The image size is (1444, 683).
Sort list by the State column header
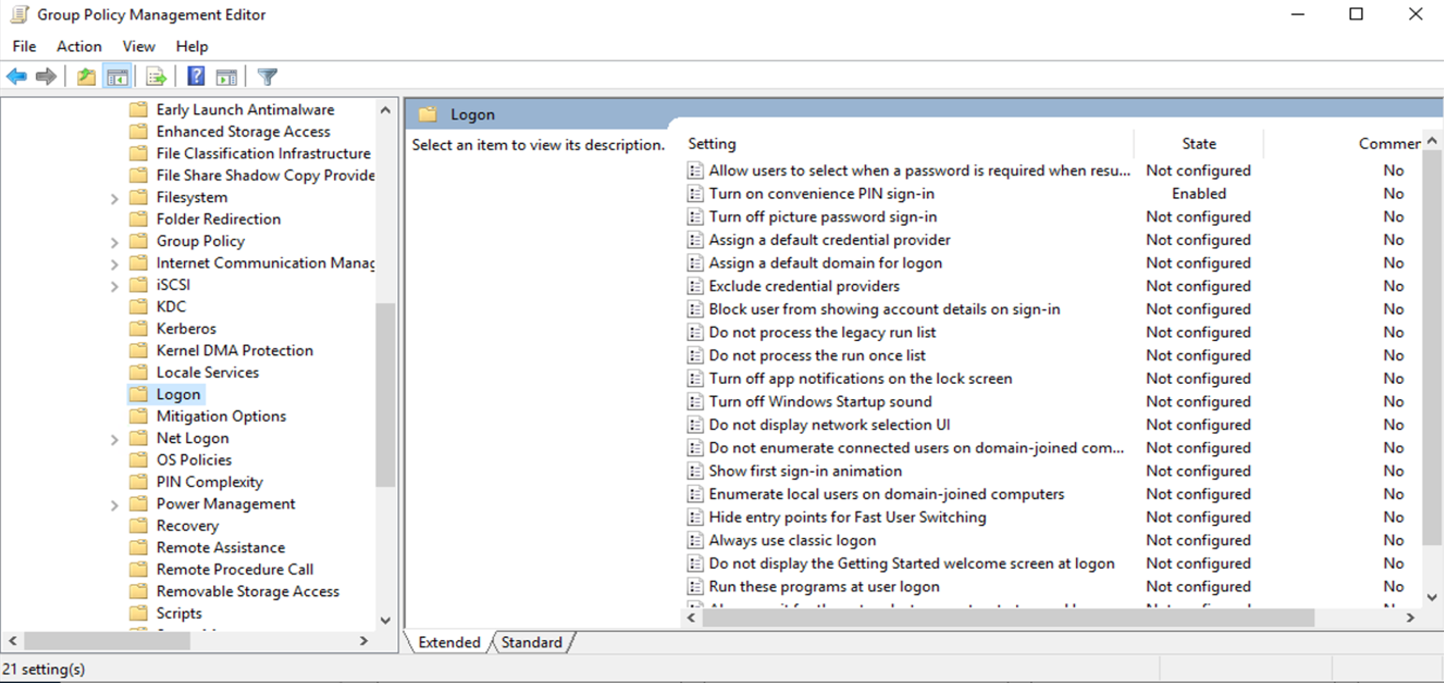1198,144
